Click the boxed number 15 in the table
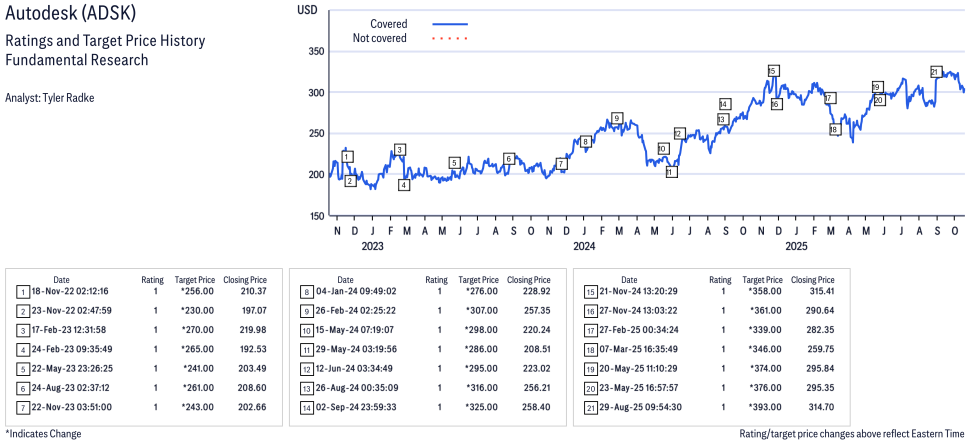Image resolution: width=975 pixels, height=440 pixels. (591, 292)
